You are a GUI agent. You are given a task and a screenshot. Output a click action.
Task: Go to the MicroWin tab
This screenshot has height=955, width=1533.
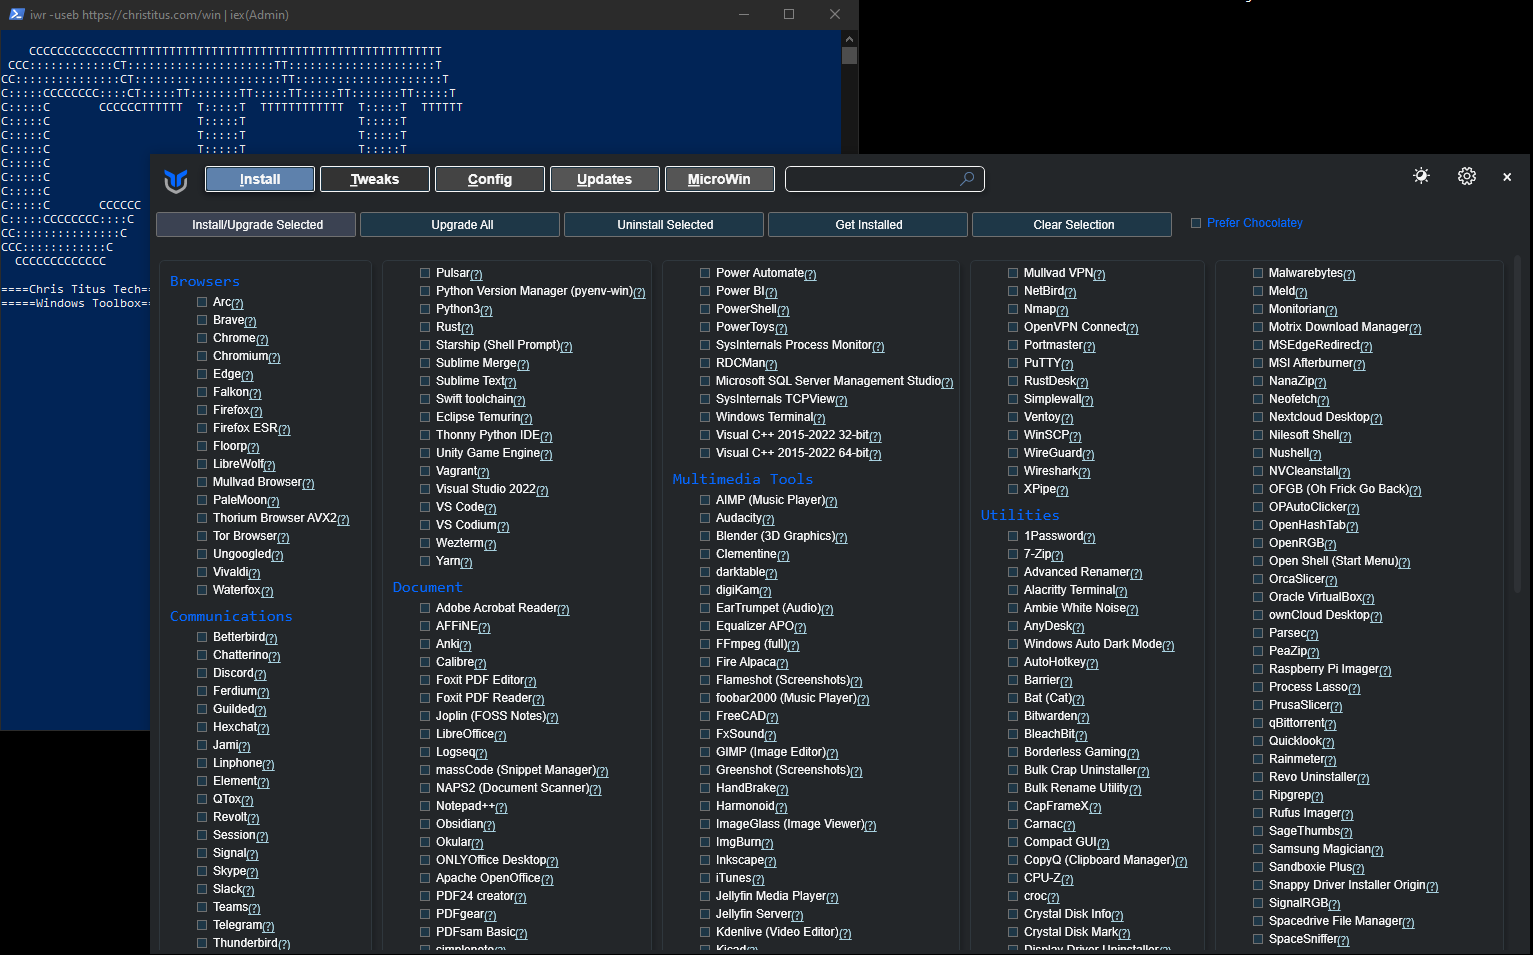pyautogui.click(x=719, y=179)
